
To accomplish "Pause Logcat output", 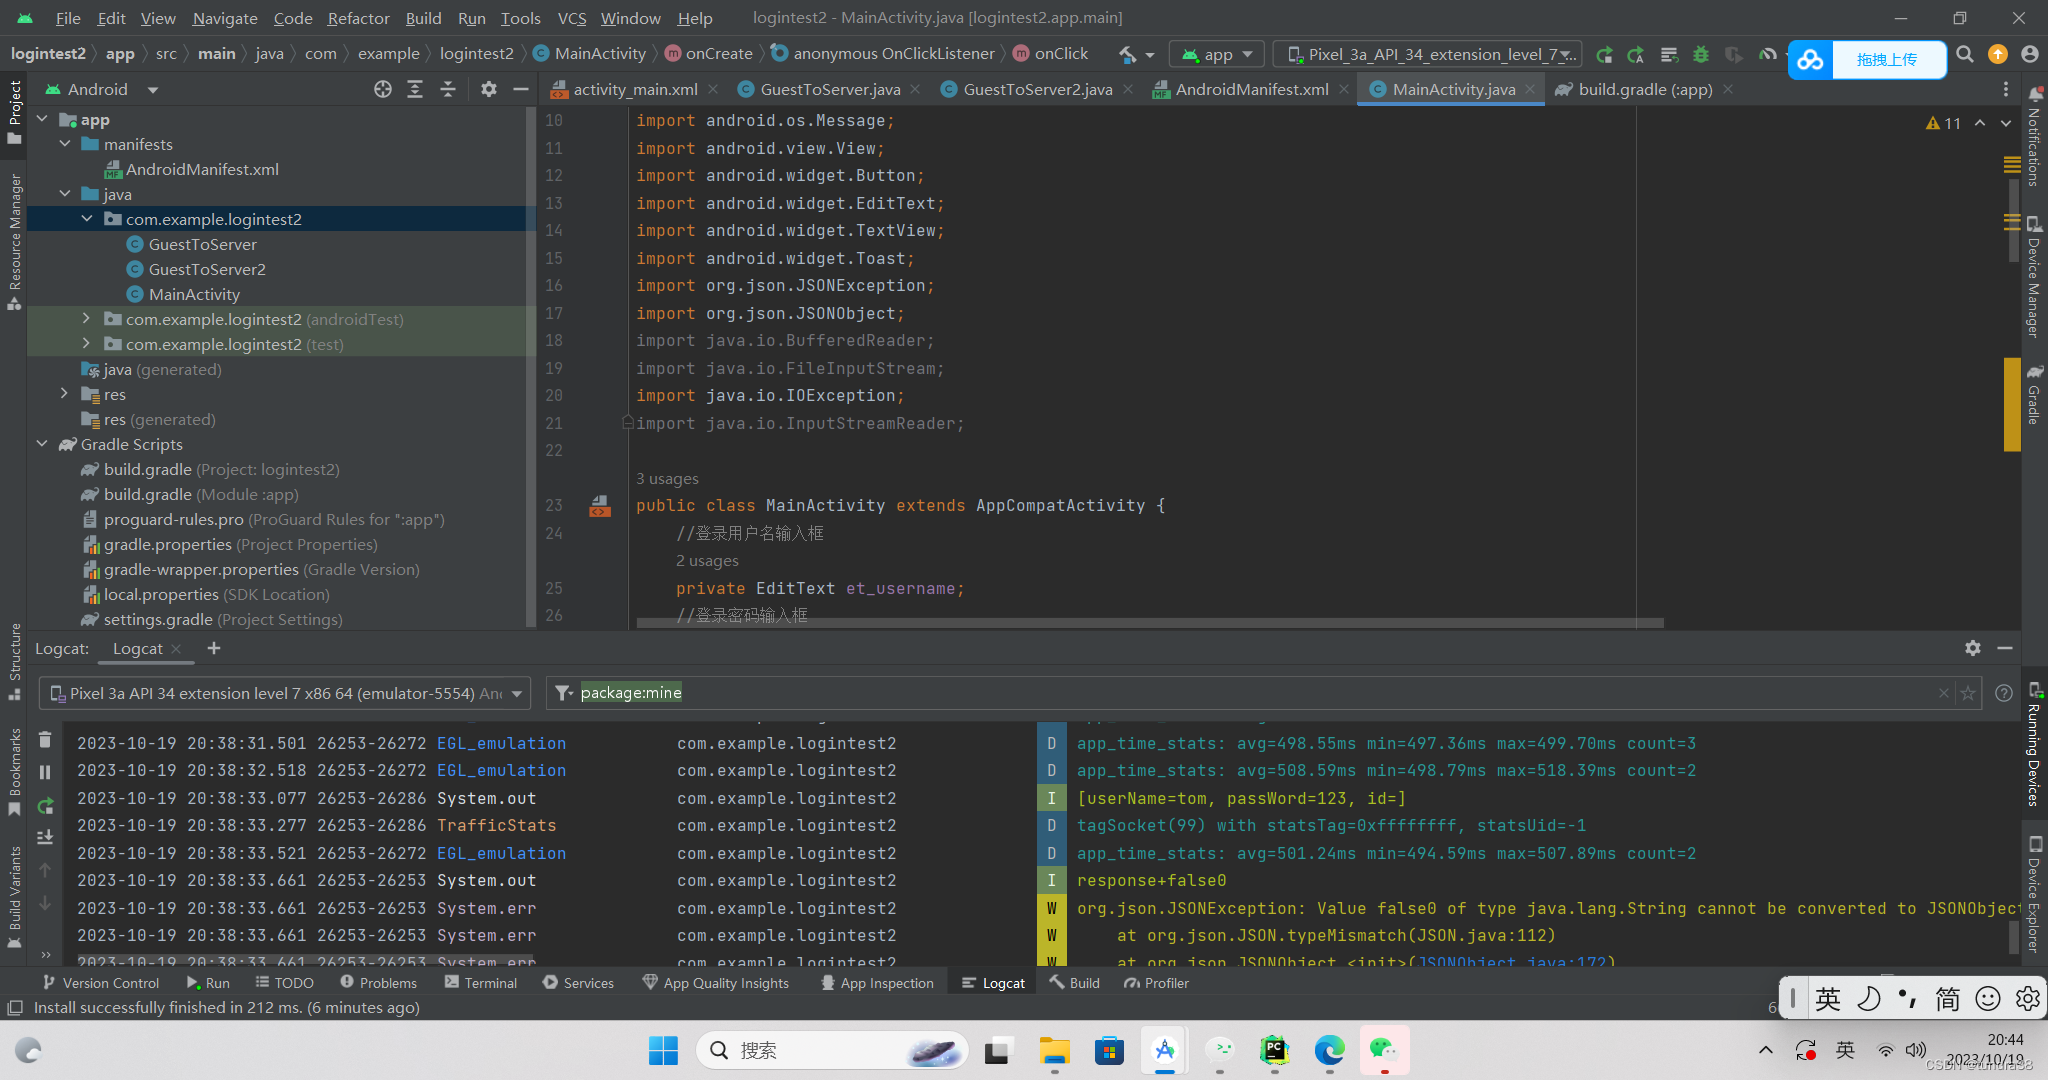I will 45,772.
